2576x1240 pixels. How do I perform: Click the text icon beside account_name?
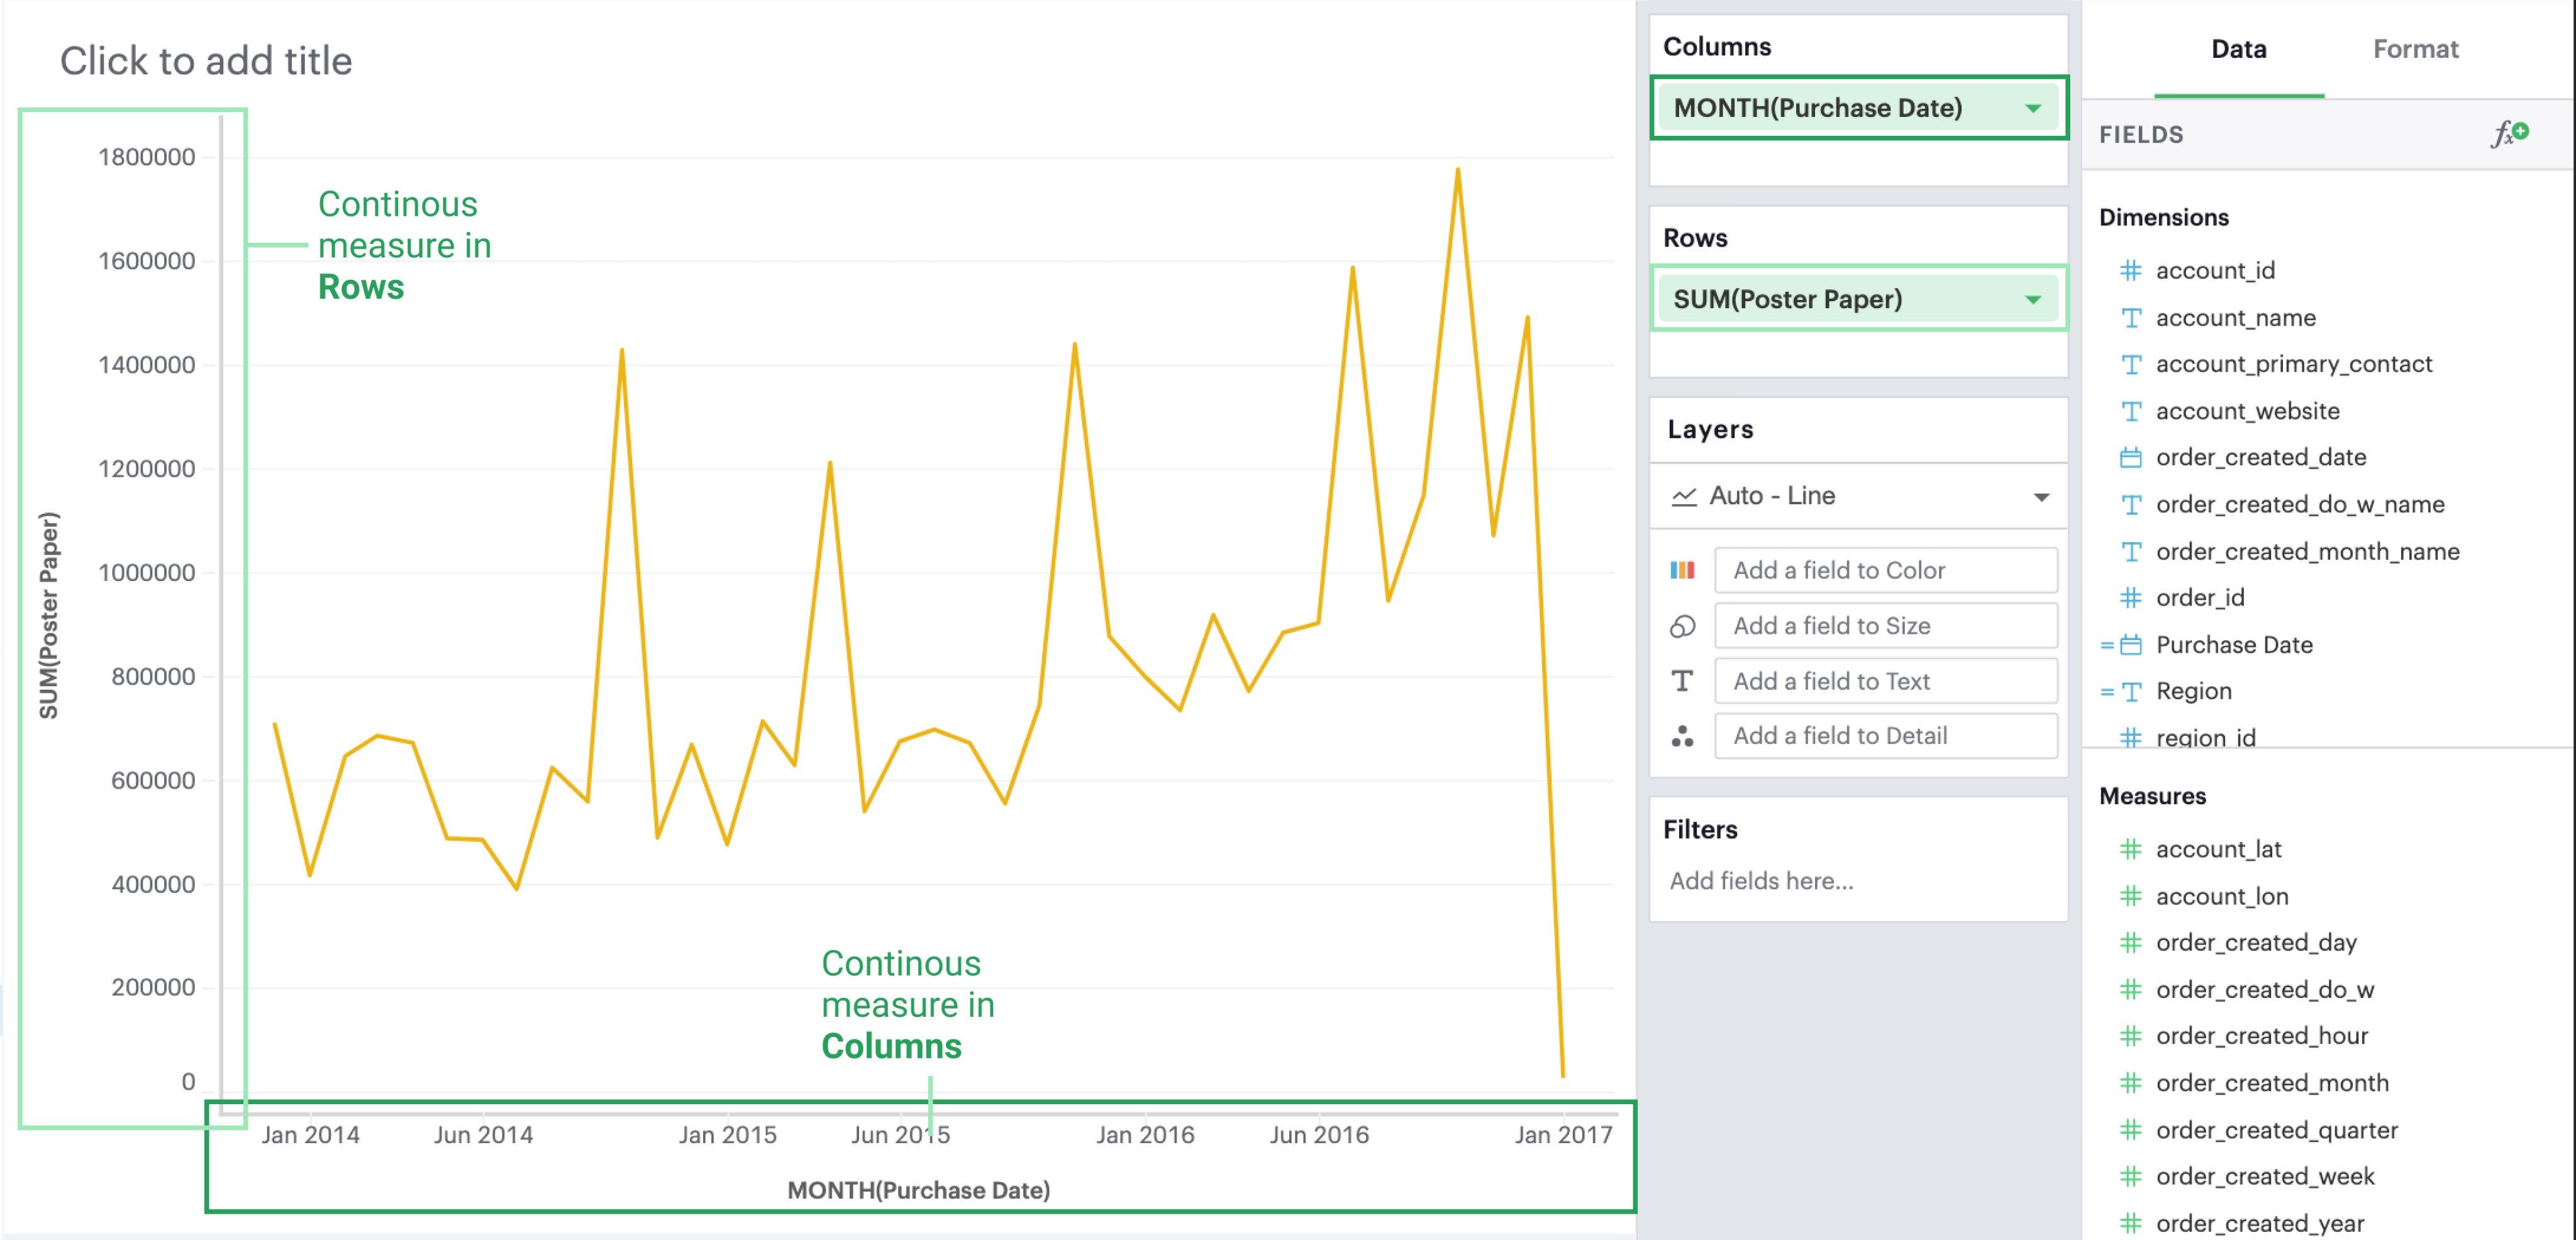(x=2131, y=318)
